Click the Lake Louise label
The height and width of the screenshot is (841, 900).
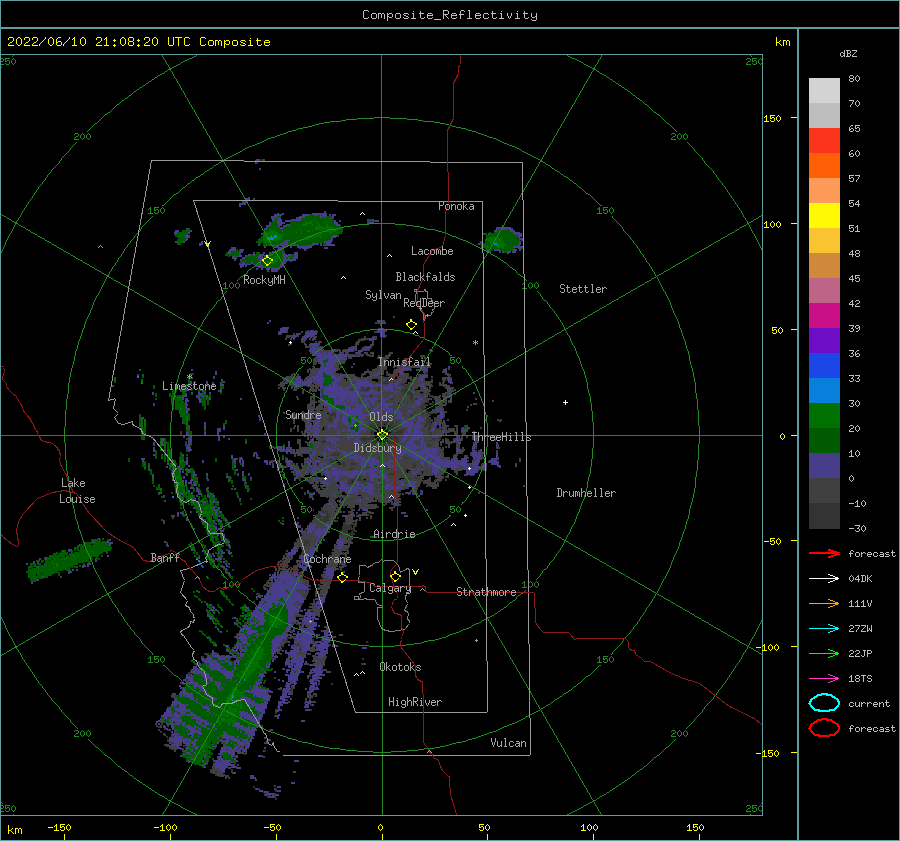coord(77,491)
